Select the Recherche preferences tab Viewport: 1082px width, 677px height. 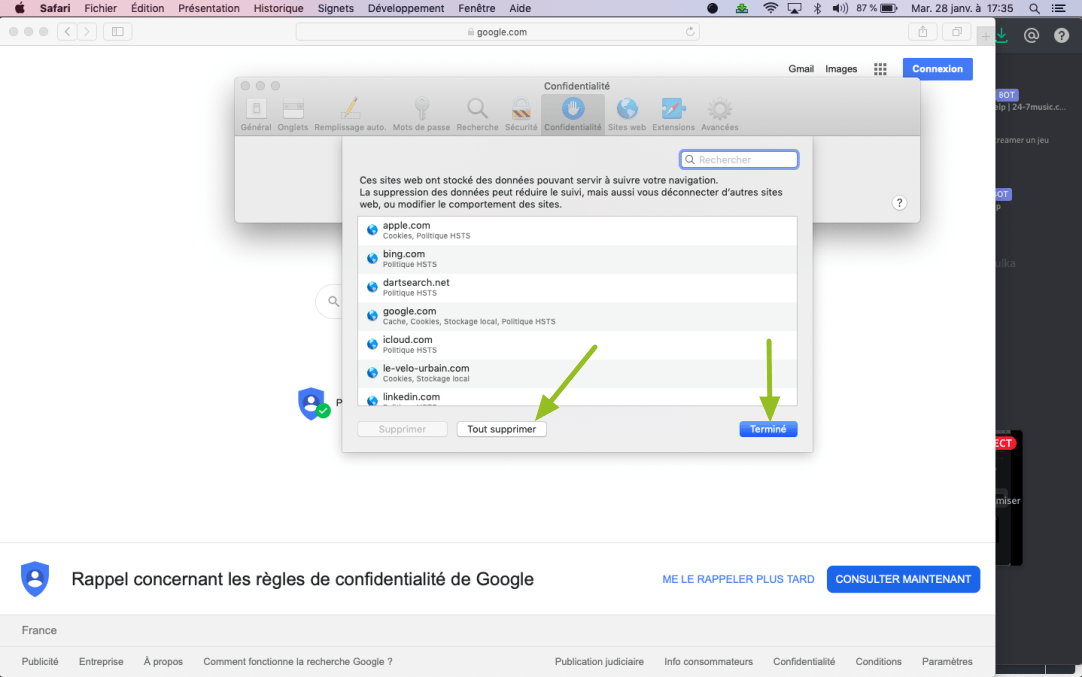[477, 115]
